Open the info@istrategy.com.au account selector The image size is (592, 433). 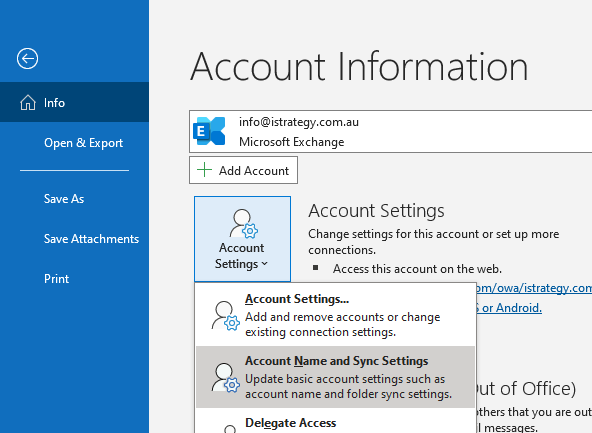(390, 131)
